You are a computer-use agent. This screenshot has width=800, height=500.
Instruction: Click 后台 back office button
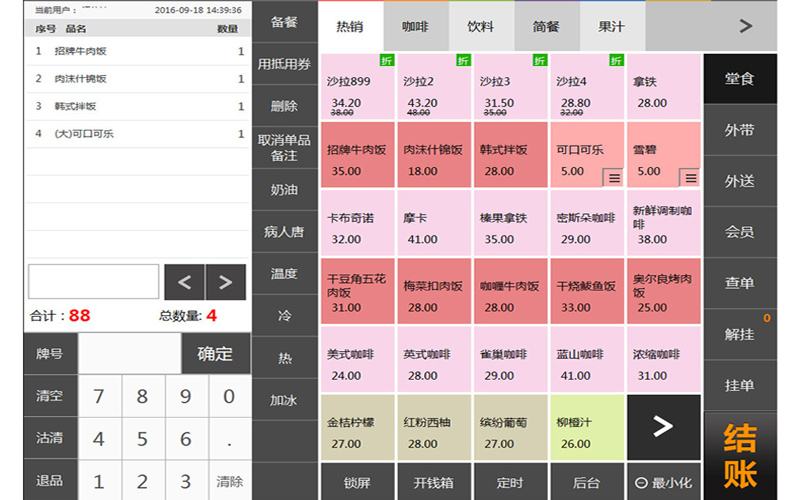[587, 482]
